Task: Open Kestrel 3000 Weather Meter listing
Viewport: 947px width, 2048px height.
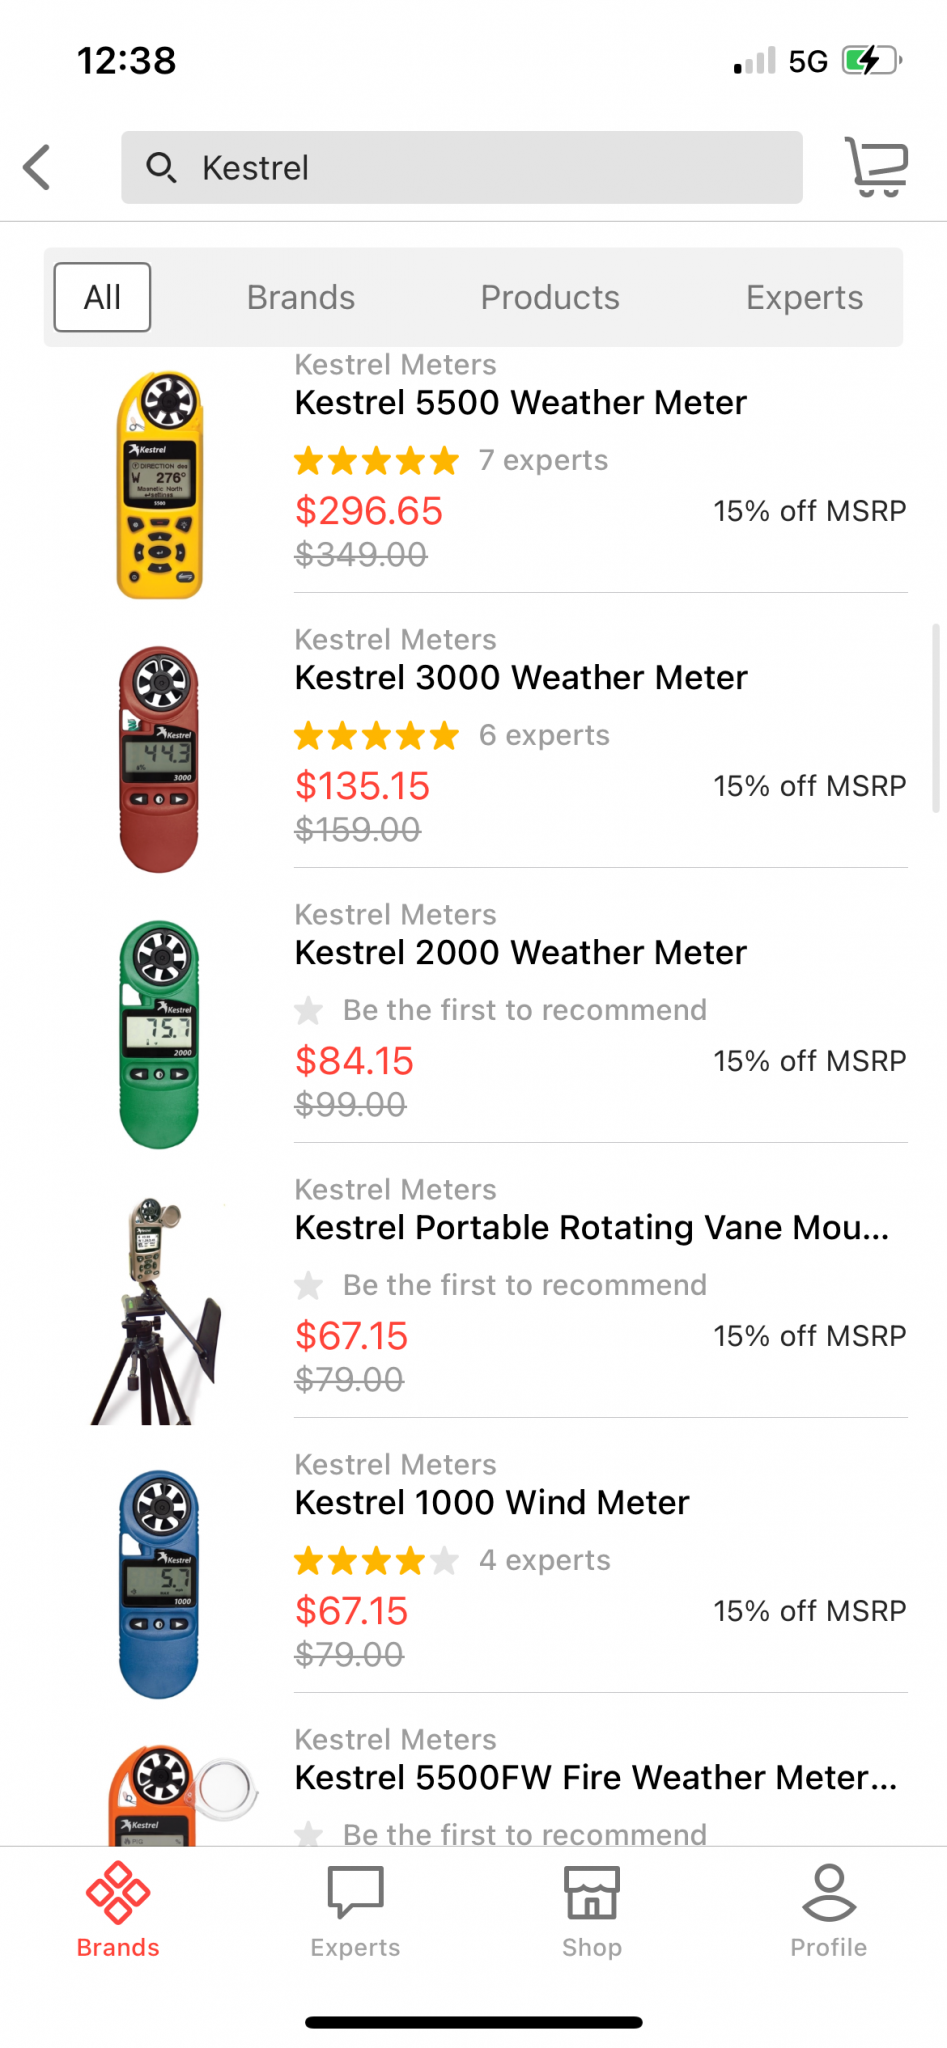Action: (x=521, y=678)
